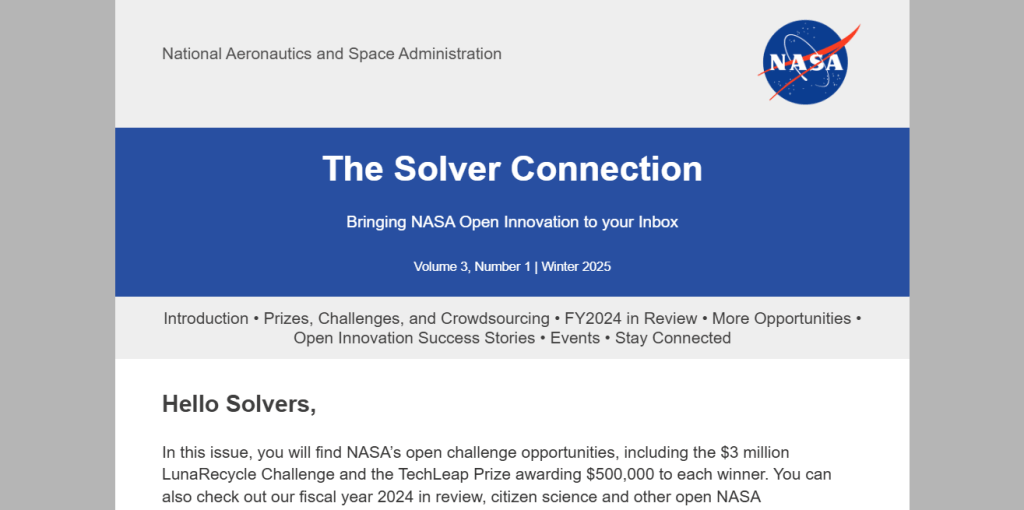The width and height of the screenshot is (1024, 510).
Task: Click the Volume 3, Number 1 issue text
Action: [x=471, y=267]
